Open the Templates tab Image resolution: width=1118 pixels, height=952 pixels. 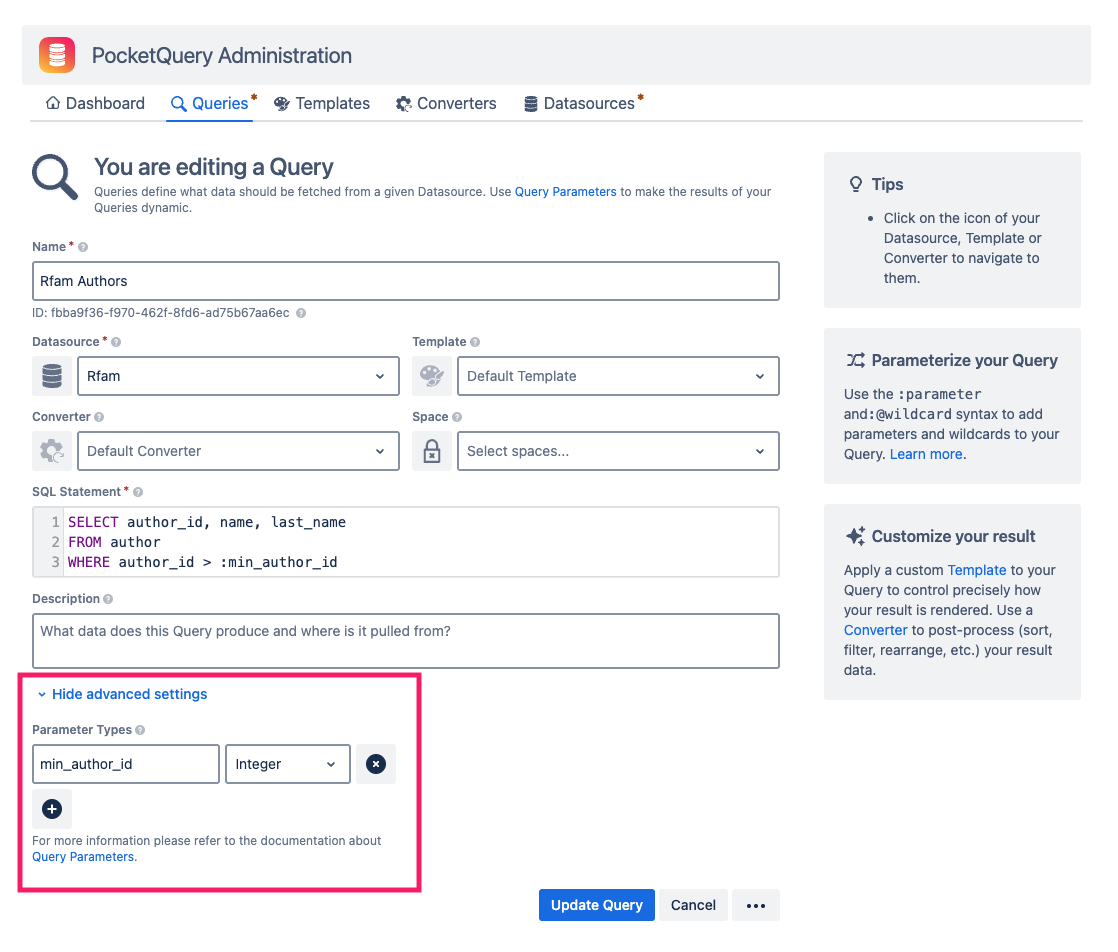tap(322, 103)
